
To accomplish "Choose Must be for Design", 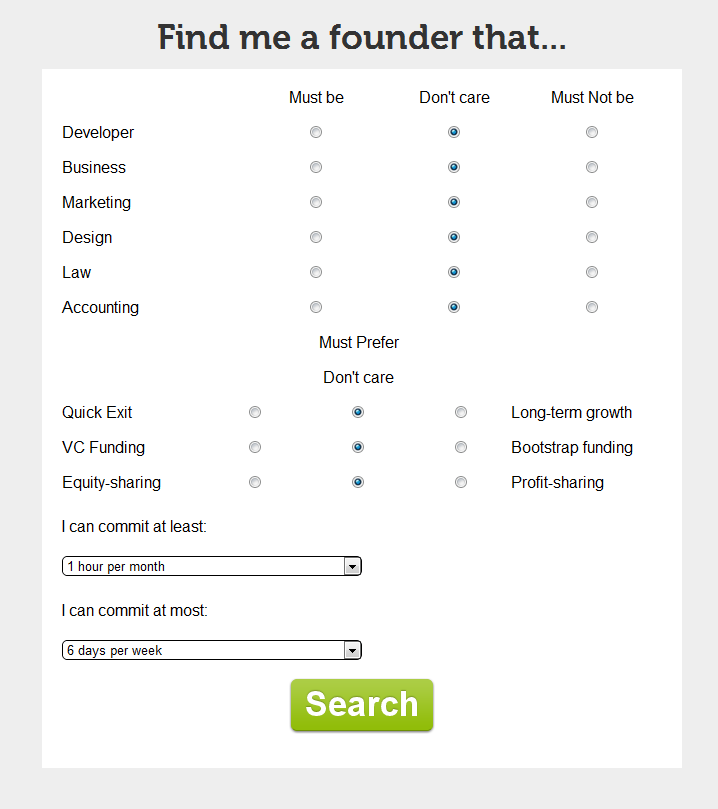I will (316, 237).
